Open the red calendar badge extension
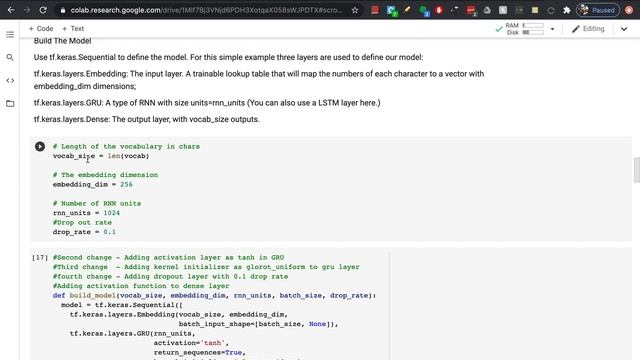 [x=471, y=11]
